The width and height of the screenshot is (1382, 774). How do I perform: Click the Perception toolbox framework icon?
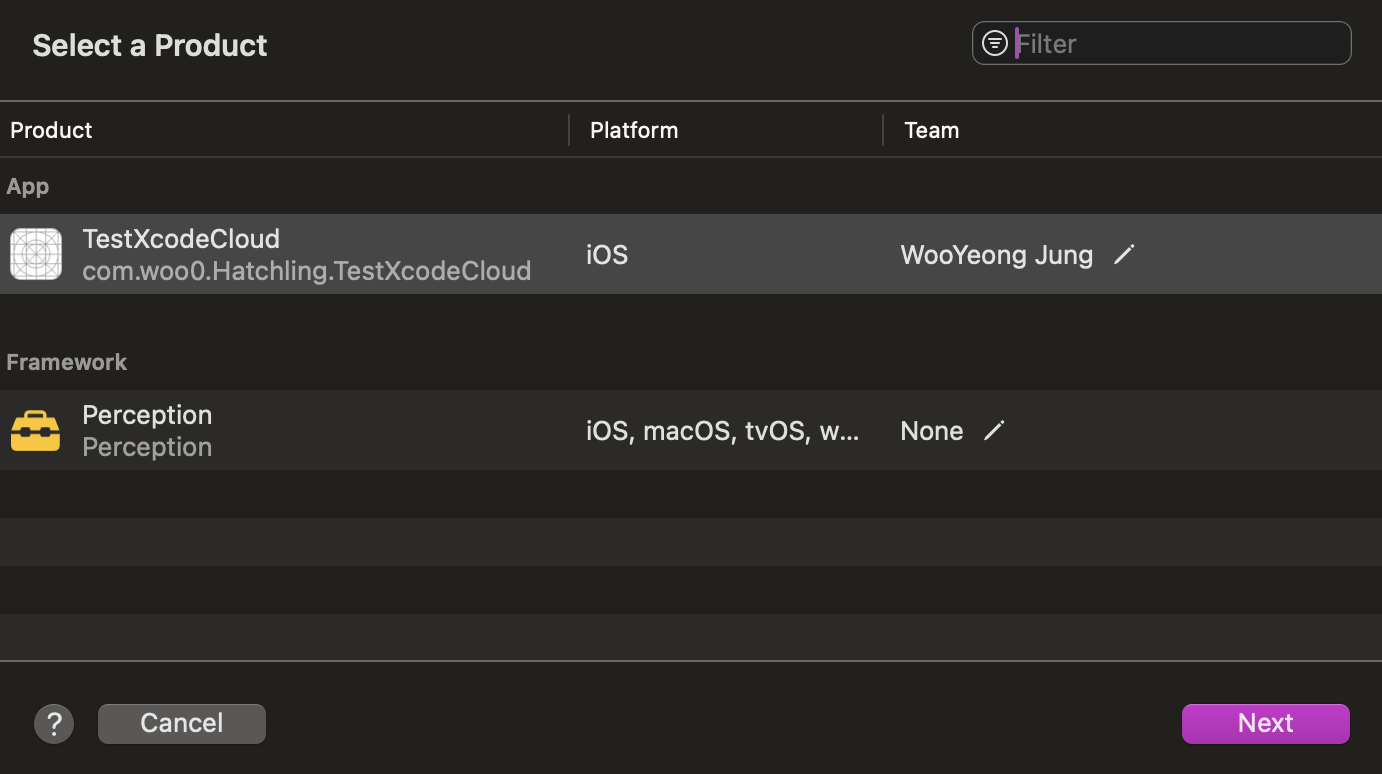pos(36,431)
